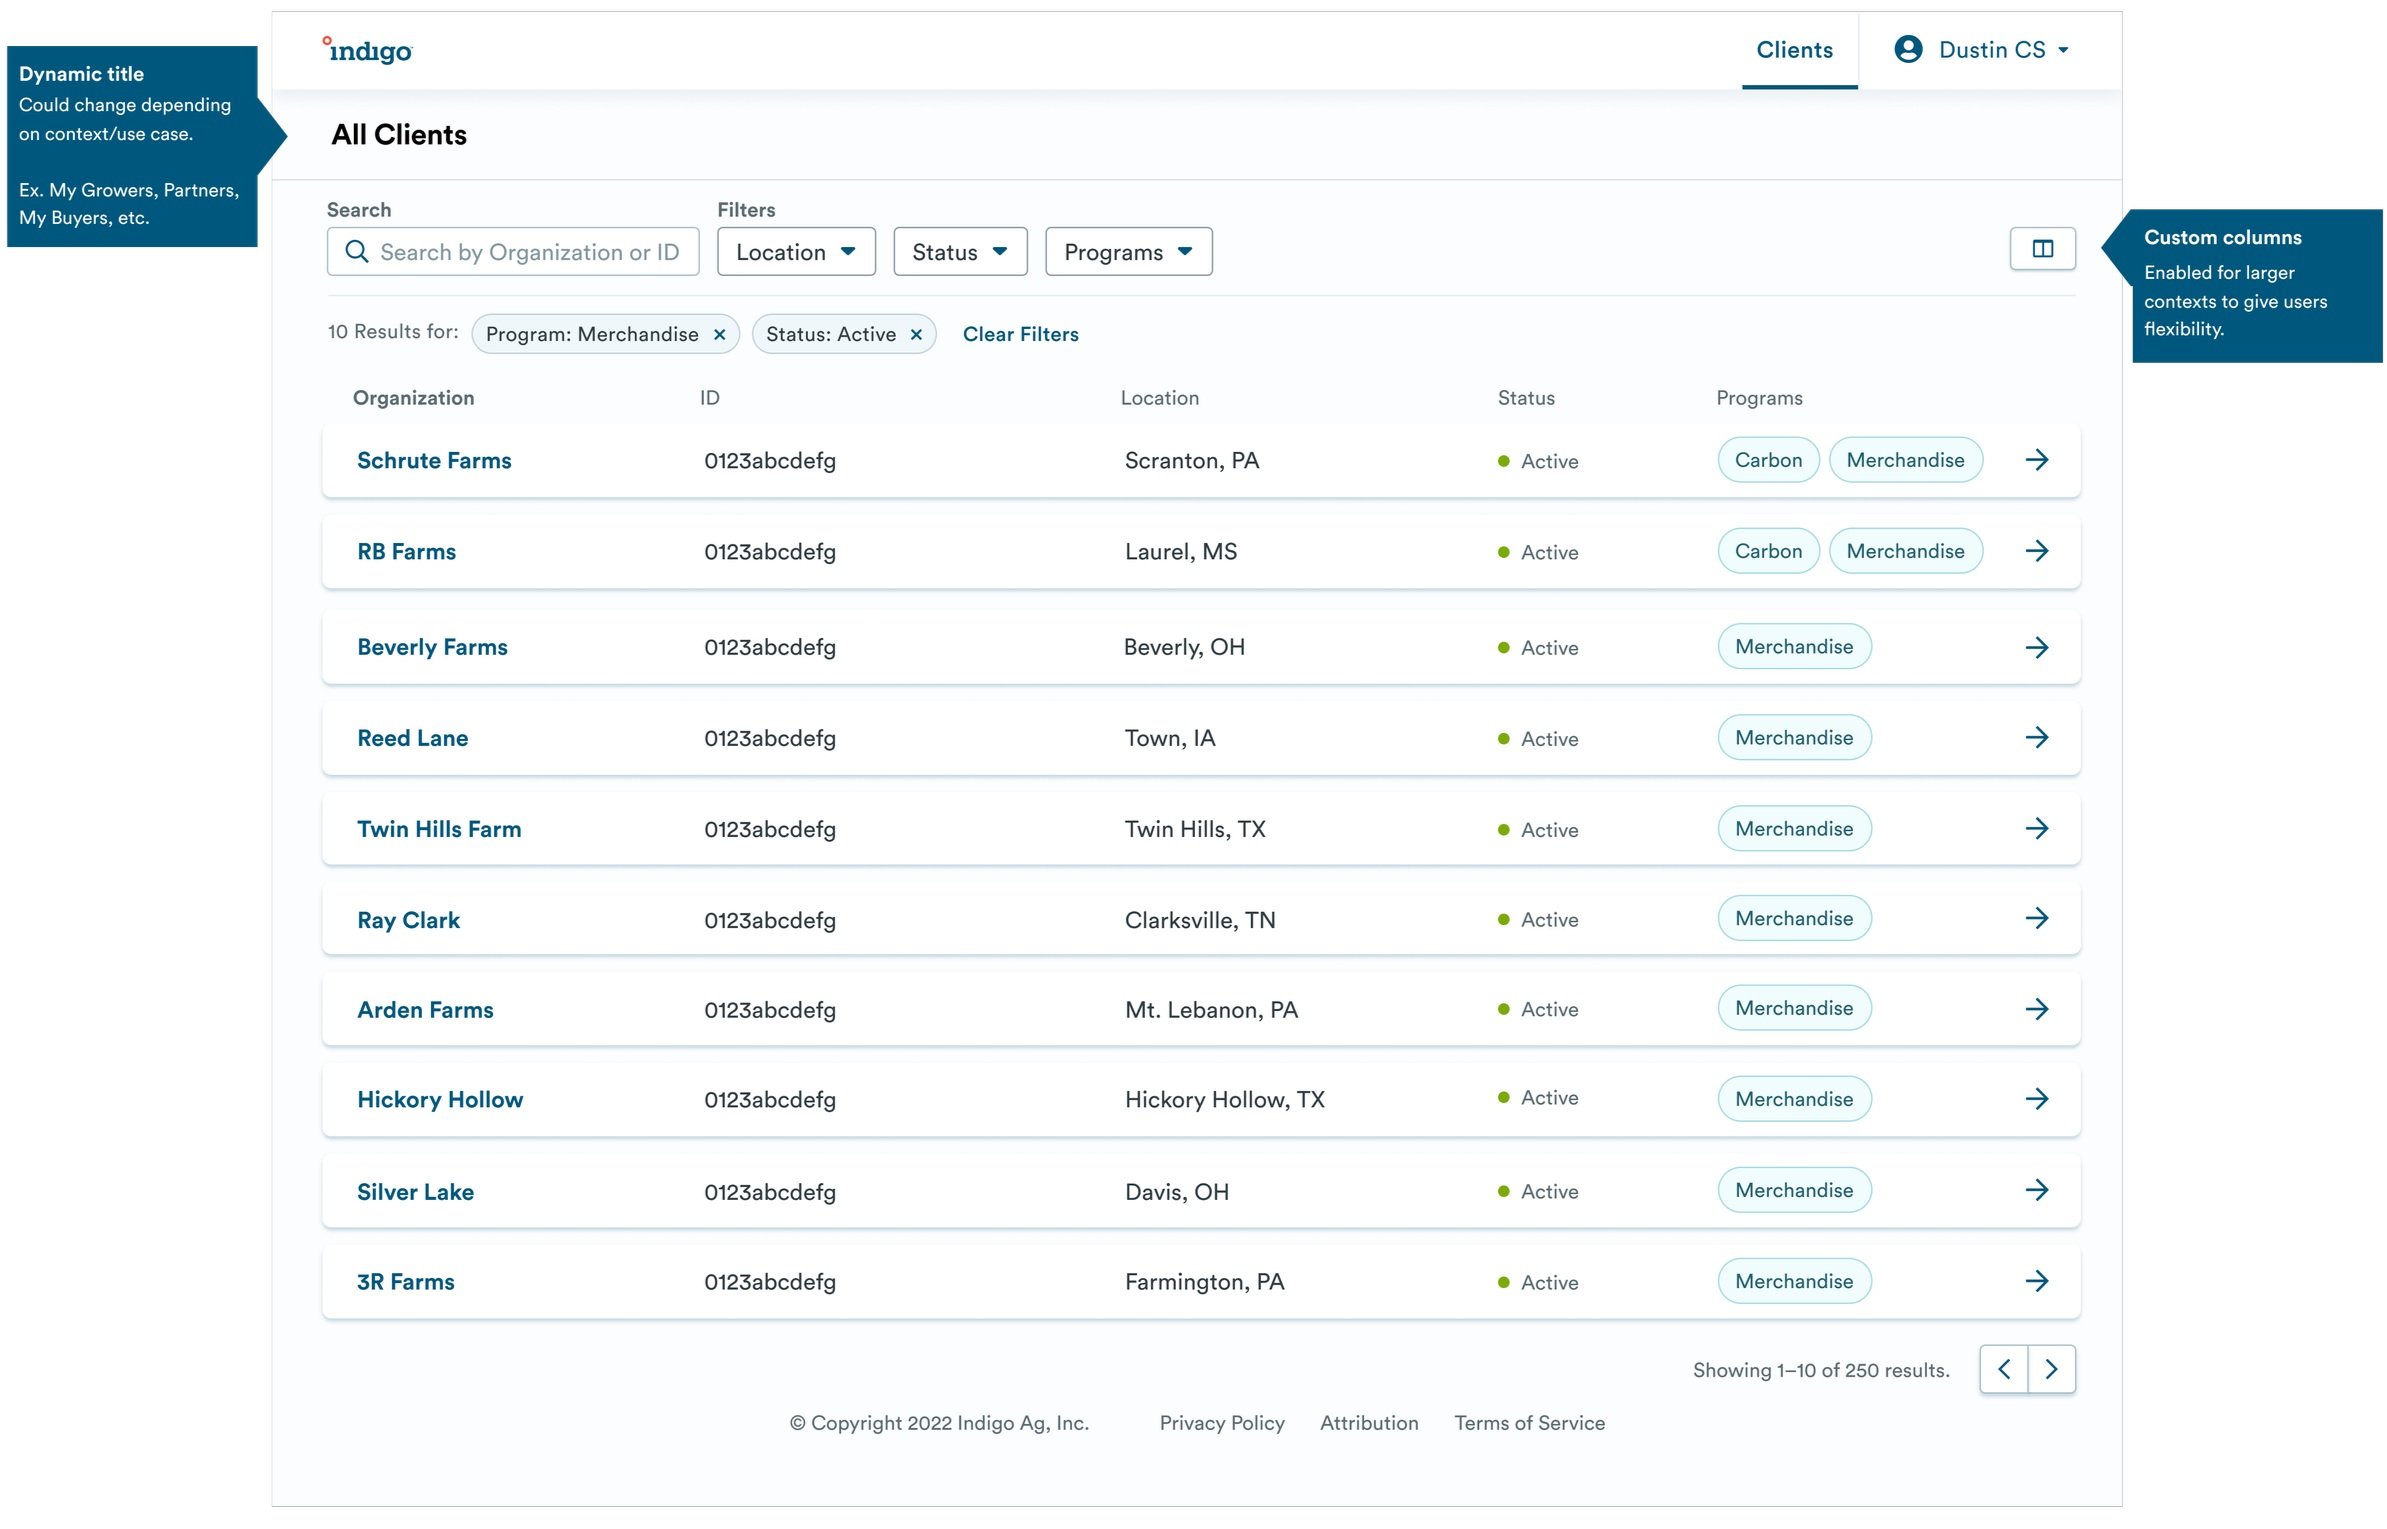Click the Laurel, MS location cell
The width and height of the screenshot is (2387, 1529).
[1180, 552]
